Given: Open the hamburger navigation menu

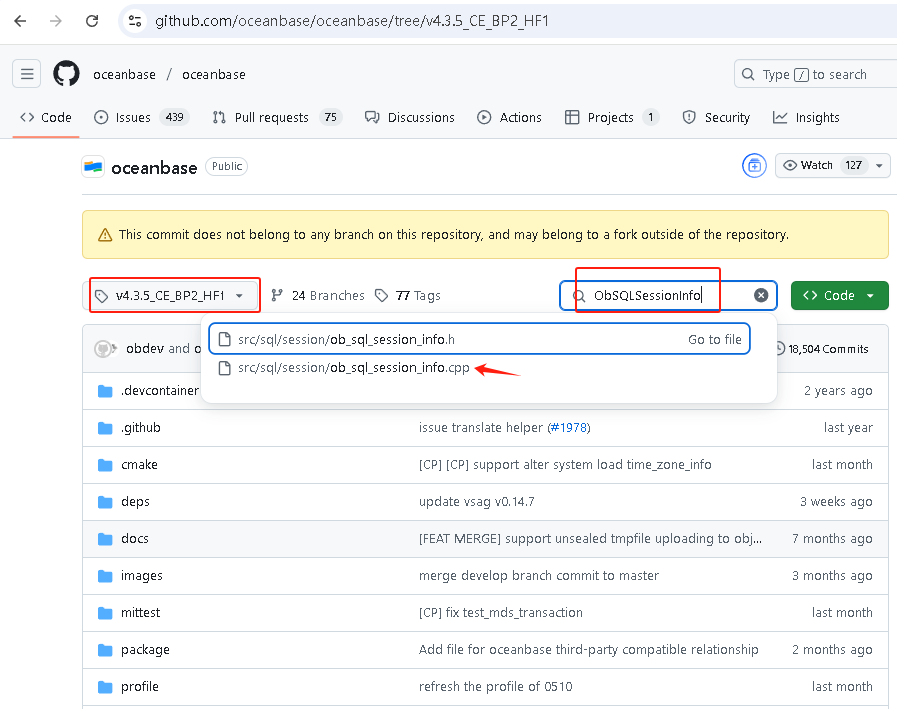Looking at the screenshot, I should pos(26,74).
